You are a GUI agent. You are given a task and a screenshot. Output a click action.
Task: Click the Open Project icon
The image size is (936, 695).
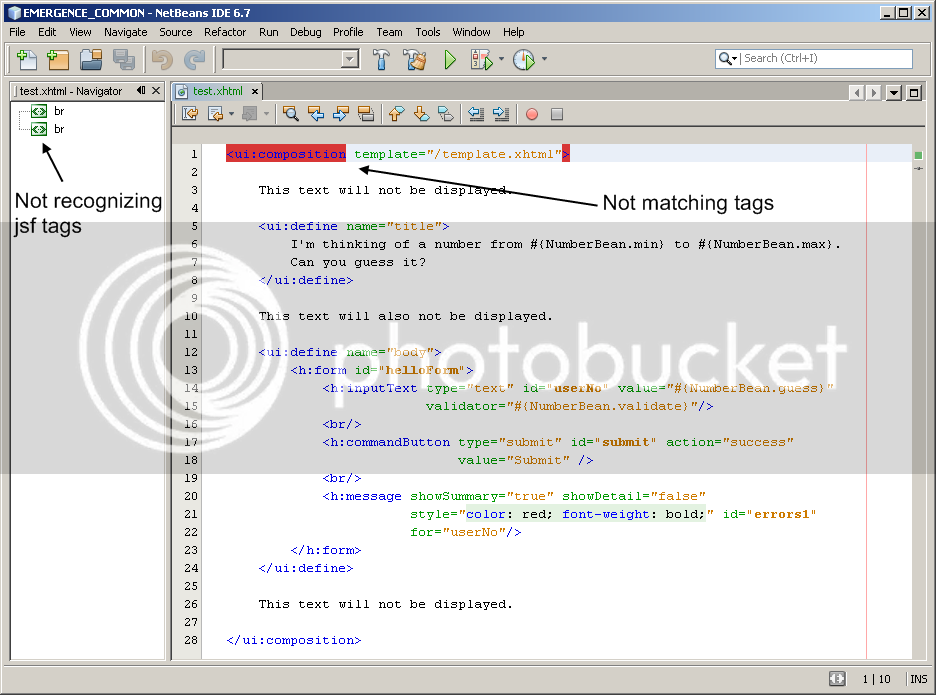(x=91, y=59)
